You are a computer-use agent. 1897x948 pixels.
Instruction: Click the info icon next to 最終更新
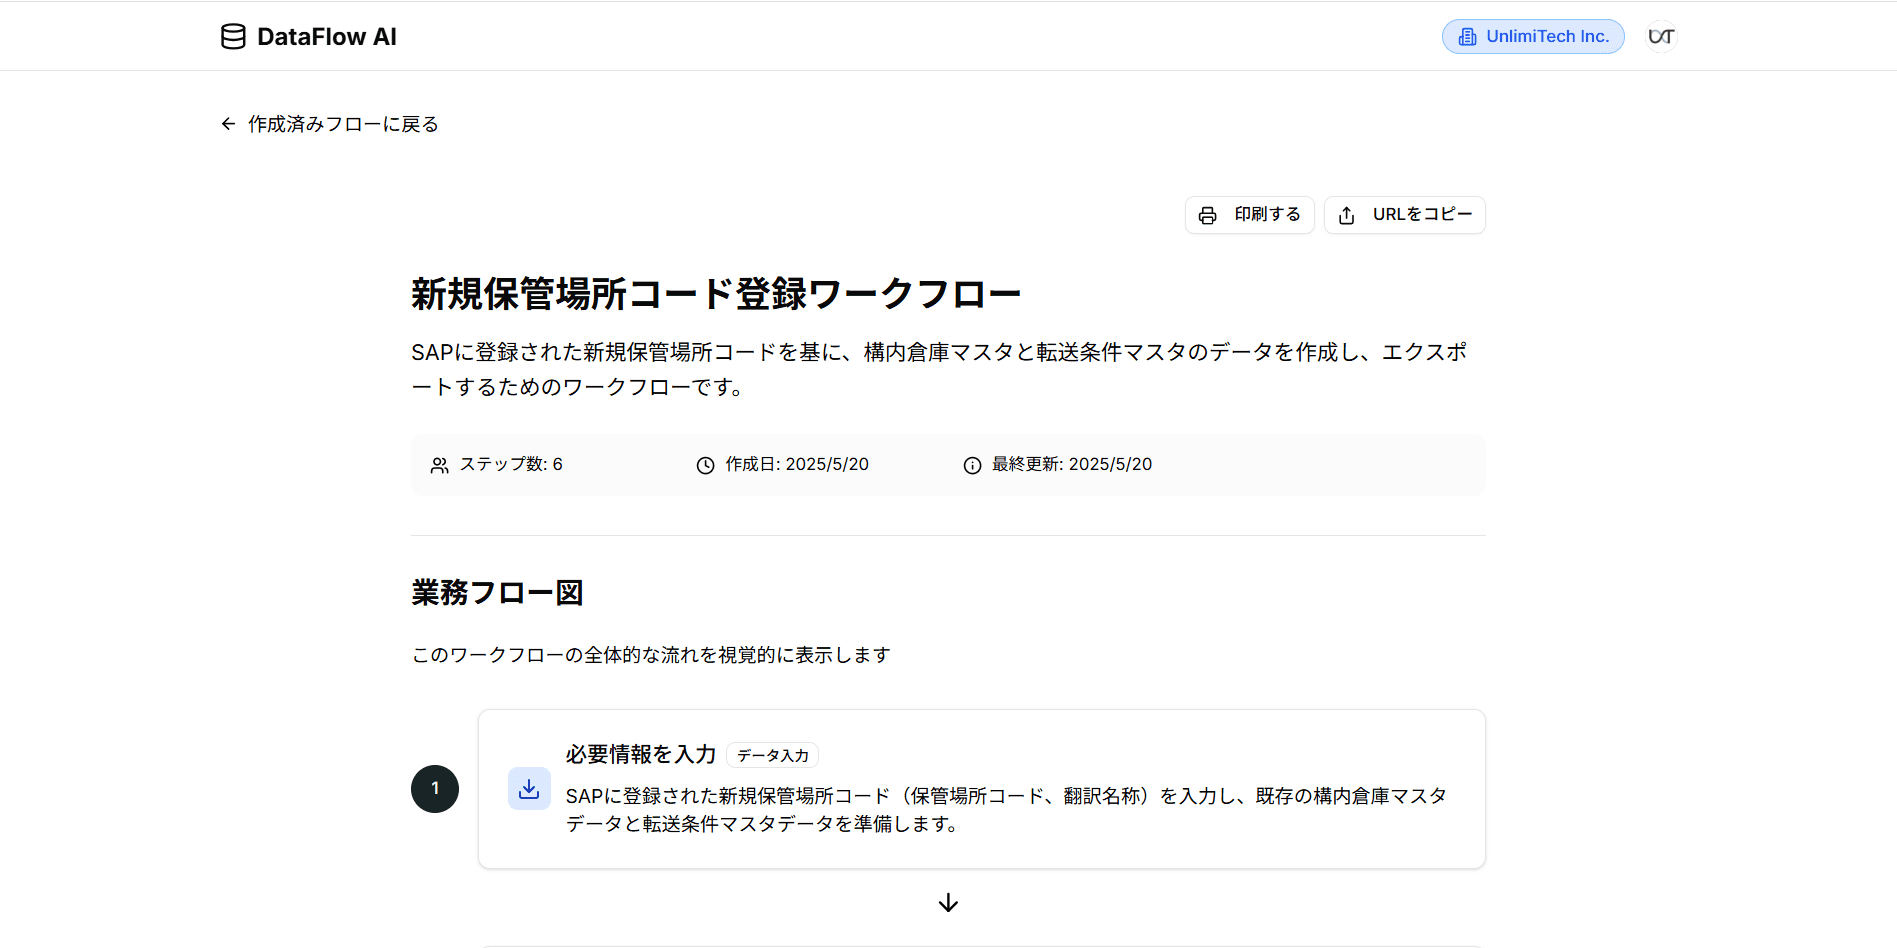click(971, 464)
